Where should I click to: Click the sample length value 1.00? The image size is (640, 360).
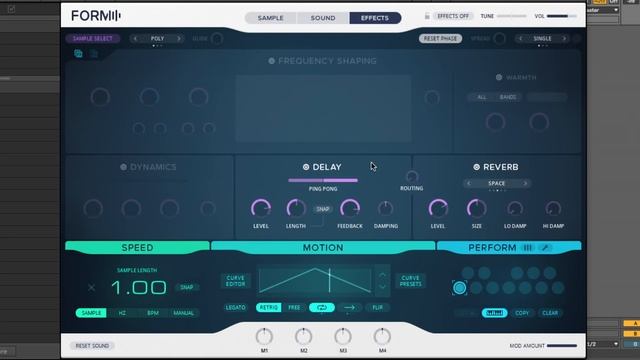(x=139, y=288)
